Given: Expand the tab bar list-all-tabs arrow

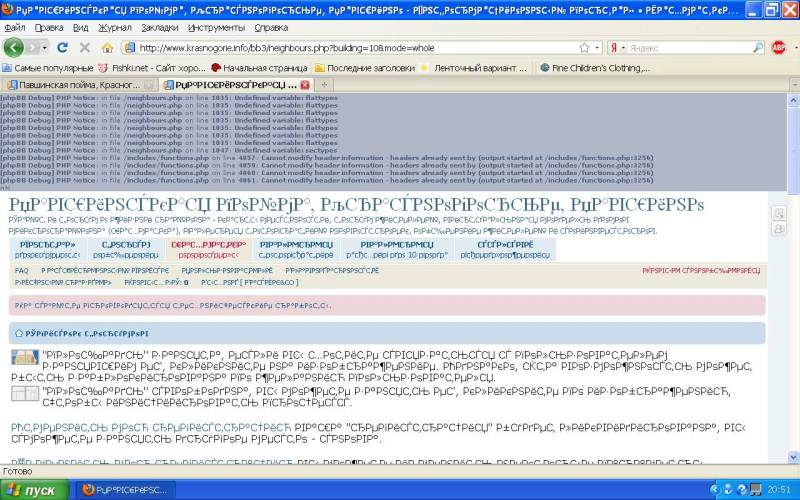Looking at the screenshot, I should click(x=792, y=85).
